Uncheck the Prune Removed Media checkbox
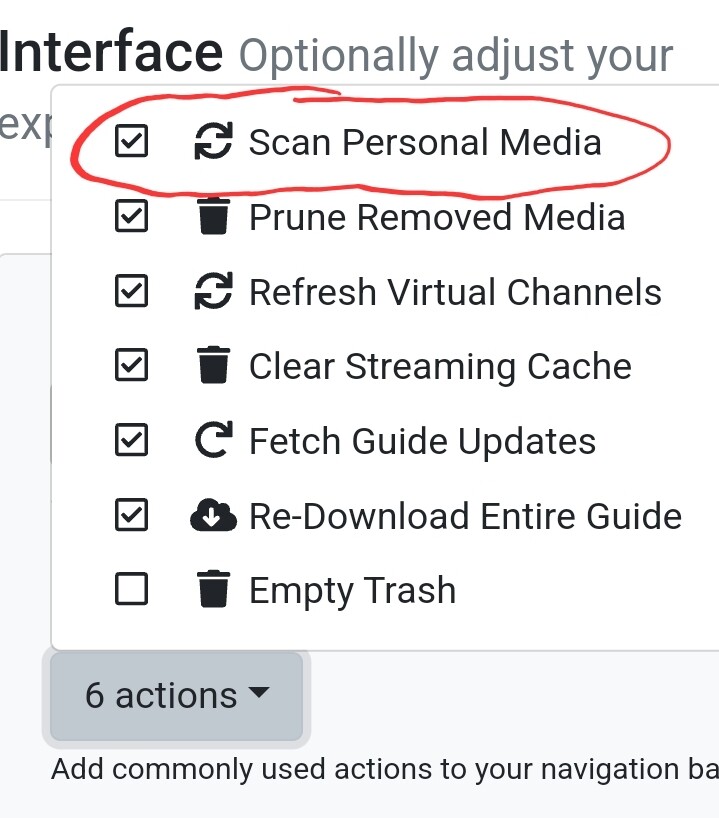The image size is (719, 818). pyautogui.click(x=132, y=218)
